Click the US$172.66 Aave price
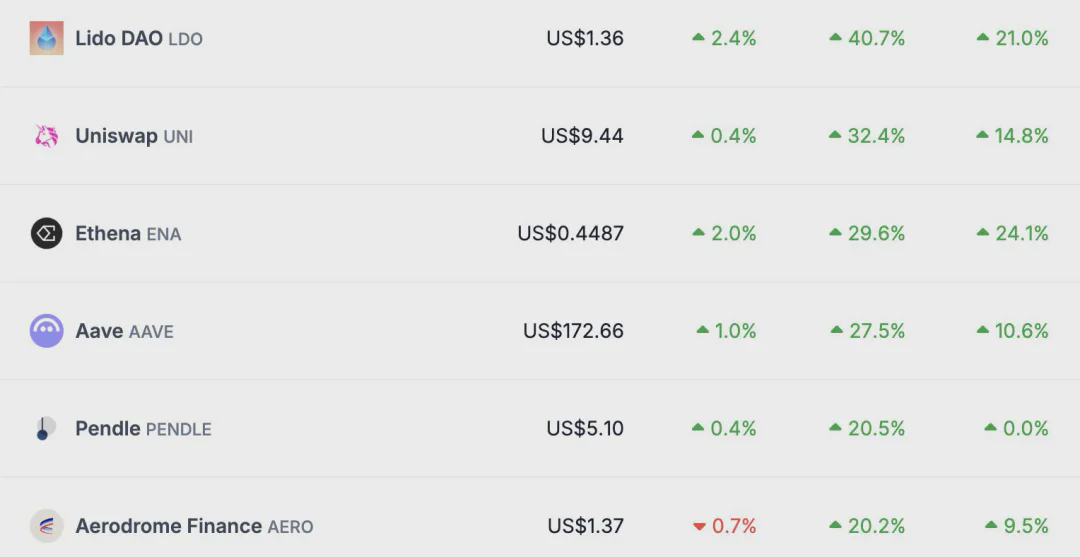The image size is (1080, 557). click(573, 331)
